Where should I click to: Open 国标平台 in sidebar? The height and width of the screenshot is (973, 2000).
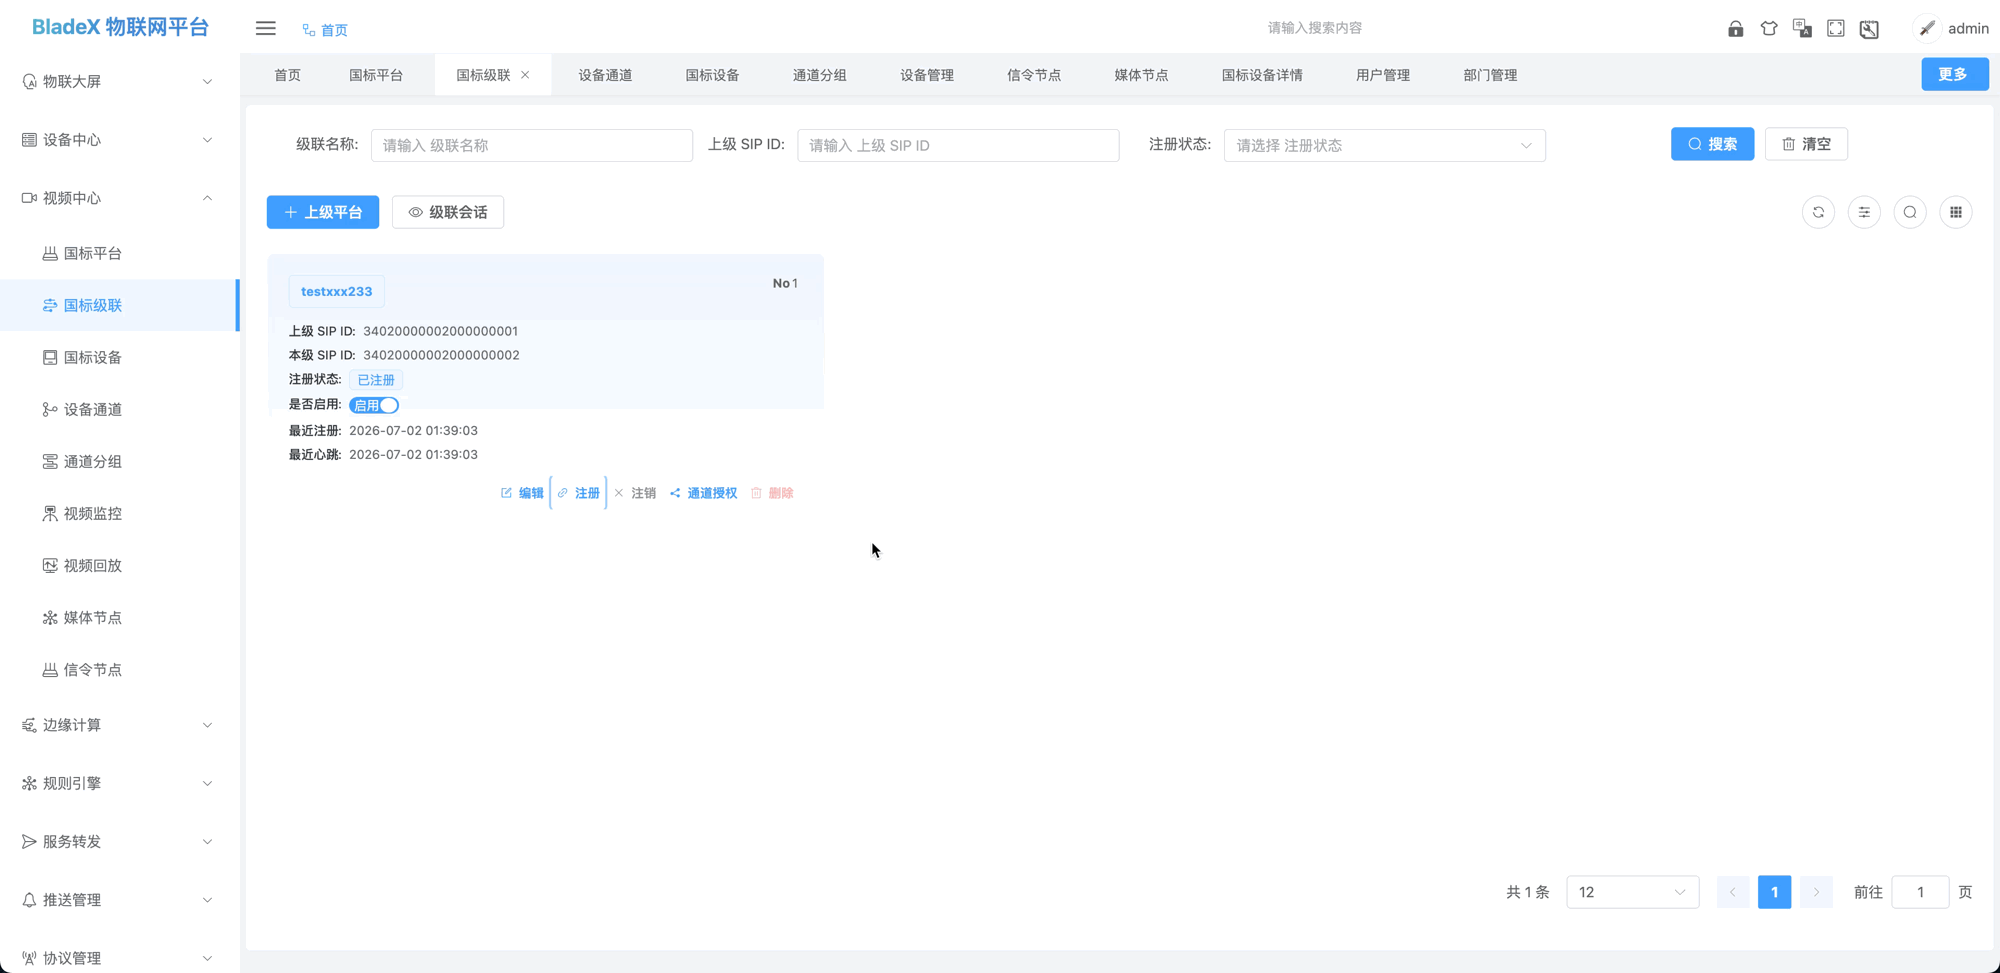(x=120, y=253)
